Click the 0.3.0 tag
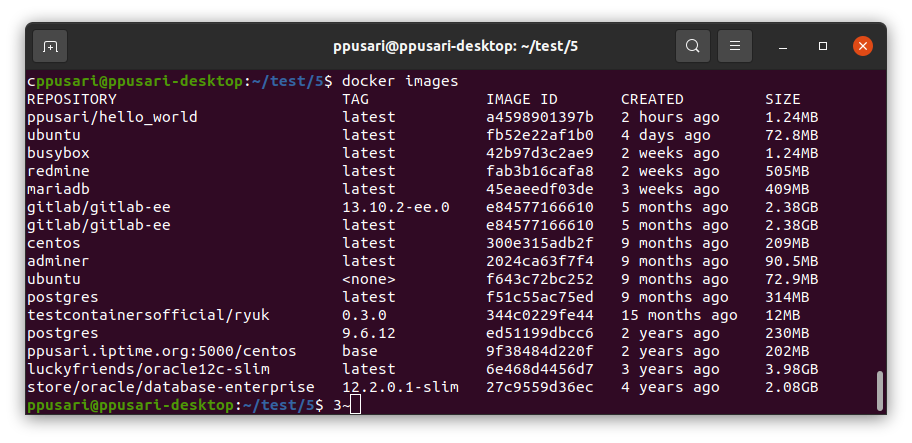 (364, 315)
